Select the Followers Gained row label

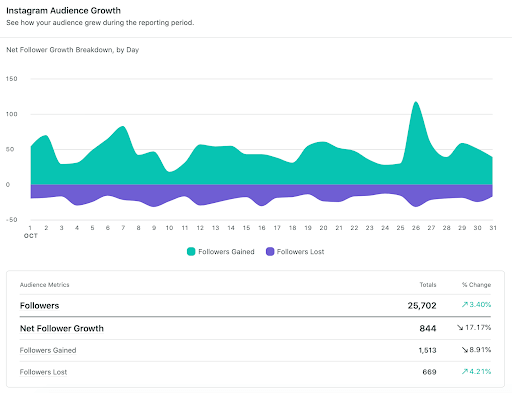(x=48, y=350)
